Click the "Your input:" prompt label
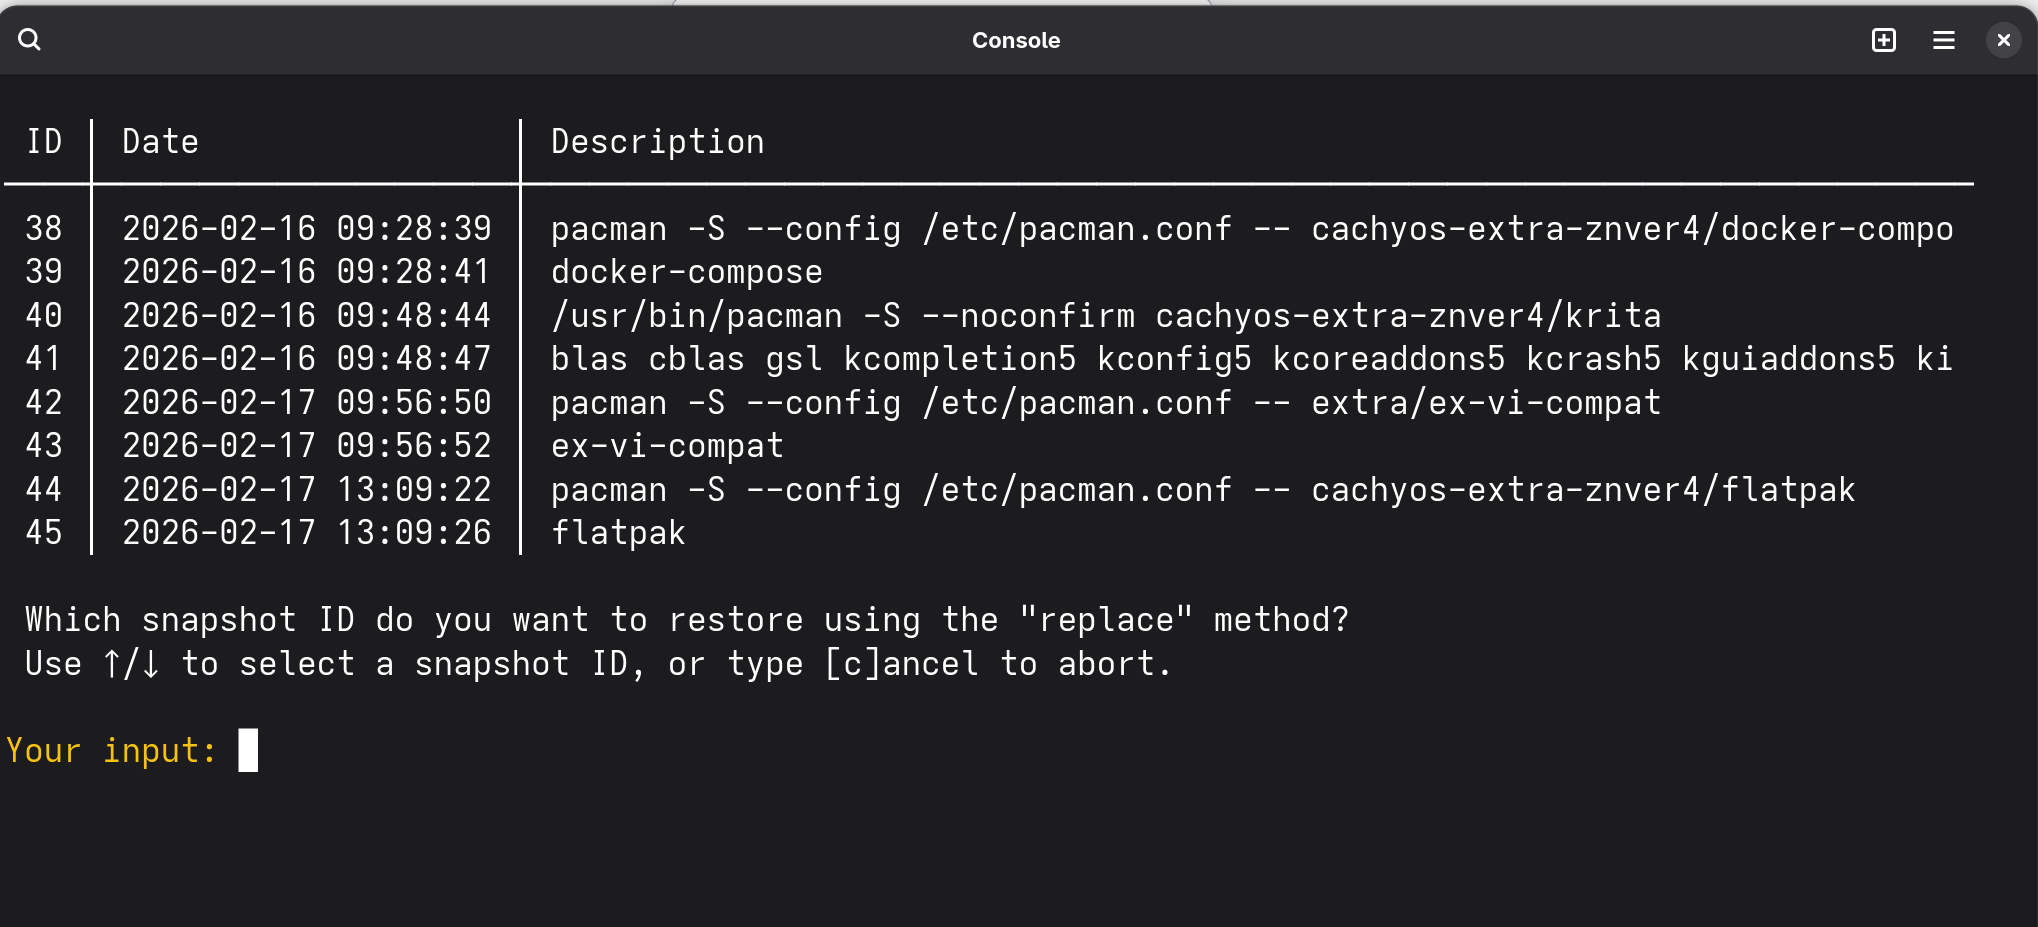The height and width of the screenshot is (927, 2038). pyautogui.click(x=111, y=750)
